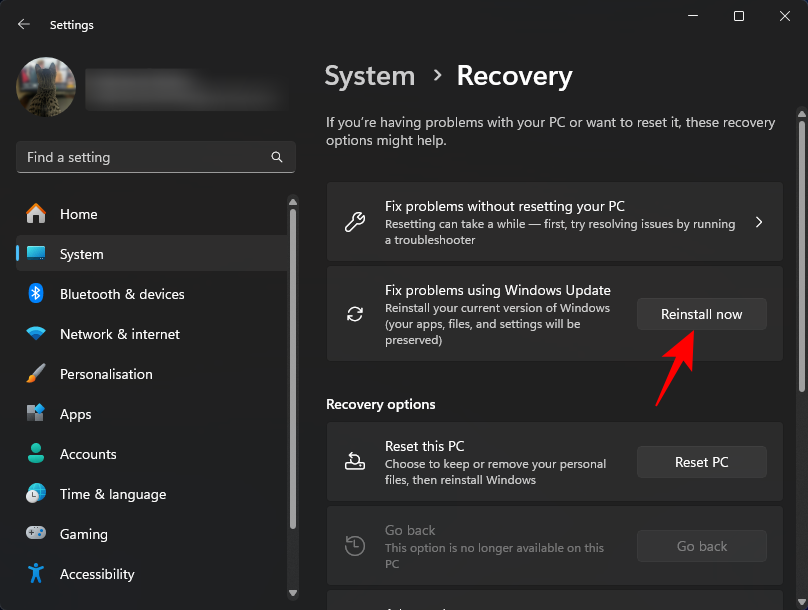808x610 pixels.
Task: Open Accessibility settings
Action: coord(152,574)
